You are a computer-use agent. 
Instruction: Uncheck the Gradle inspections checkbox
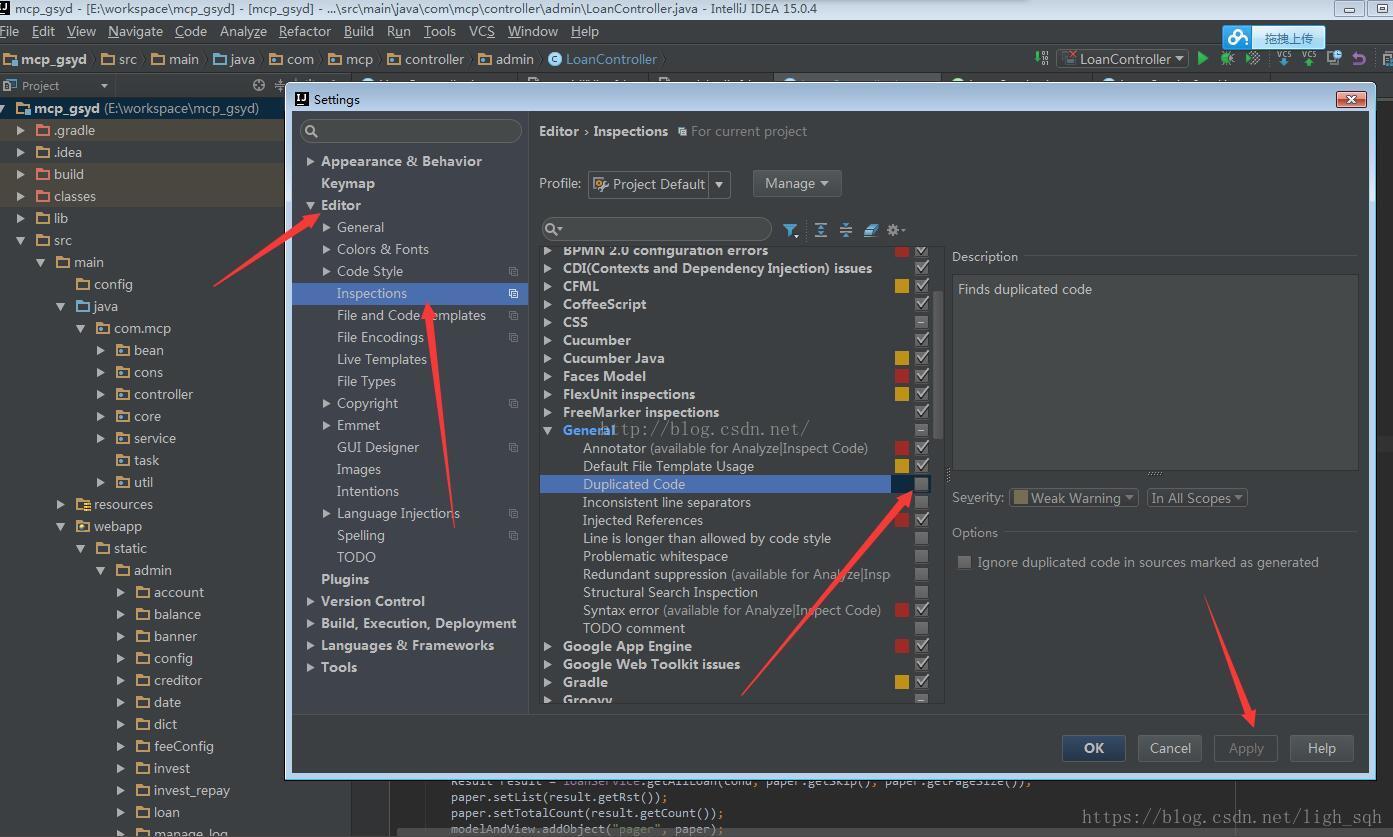(x=921, y=682)
